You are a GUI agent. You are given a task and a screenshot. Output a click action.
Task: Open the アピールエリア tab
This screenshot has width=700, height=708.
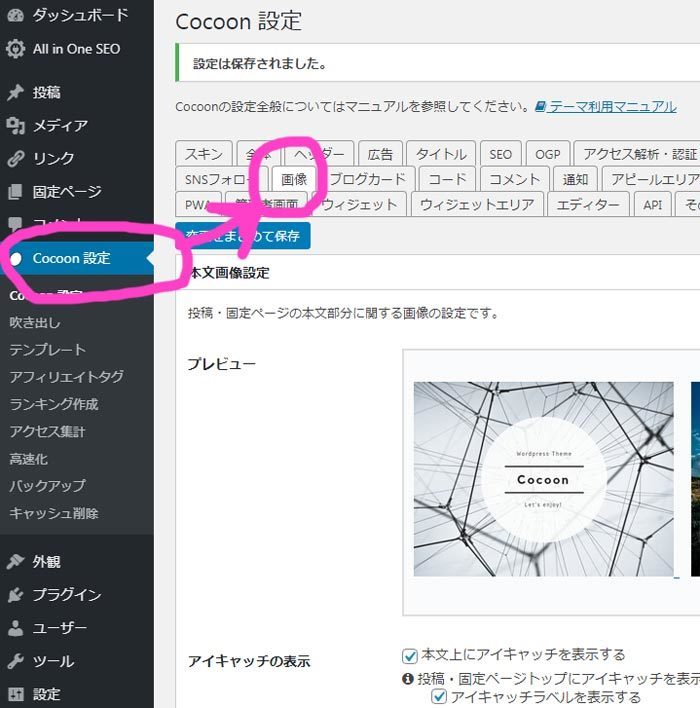tap(652, 179)
